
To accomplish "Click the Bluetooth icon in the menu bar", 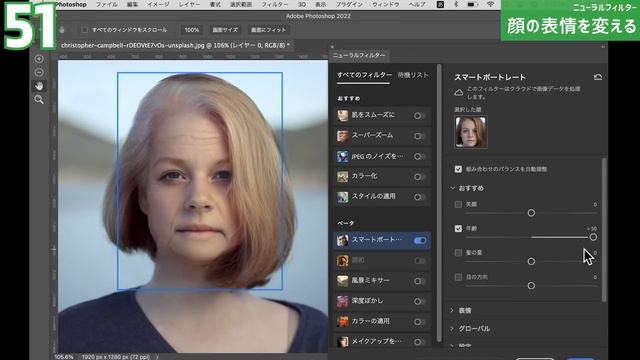I will 456,4.
